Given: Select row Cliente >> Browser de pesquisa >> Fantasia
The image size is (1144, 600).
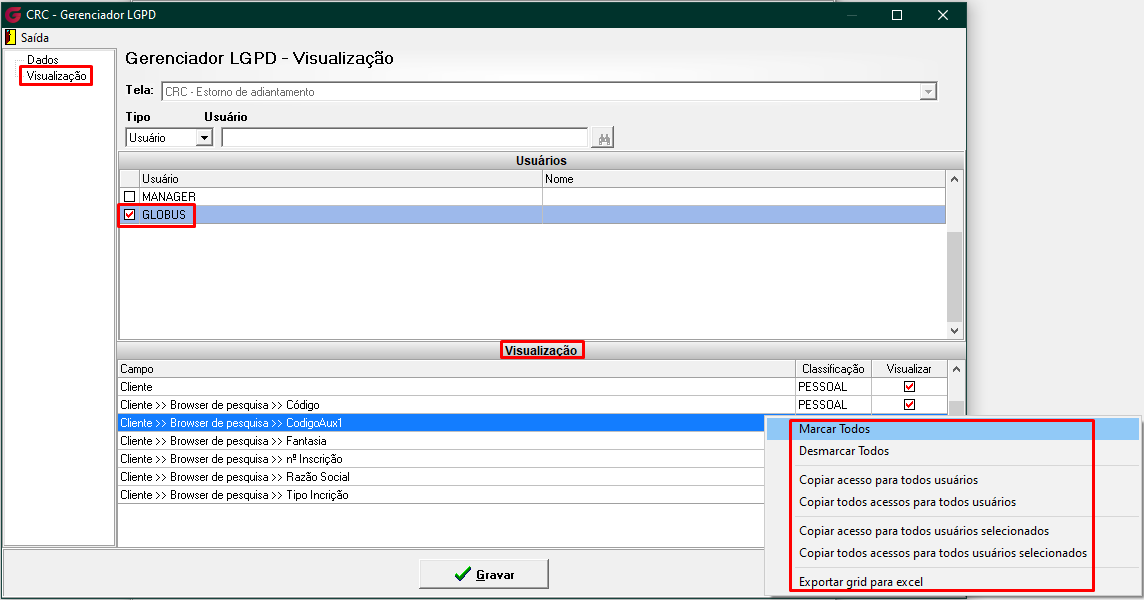Looking at the screenshot, I should coord(441,441).
